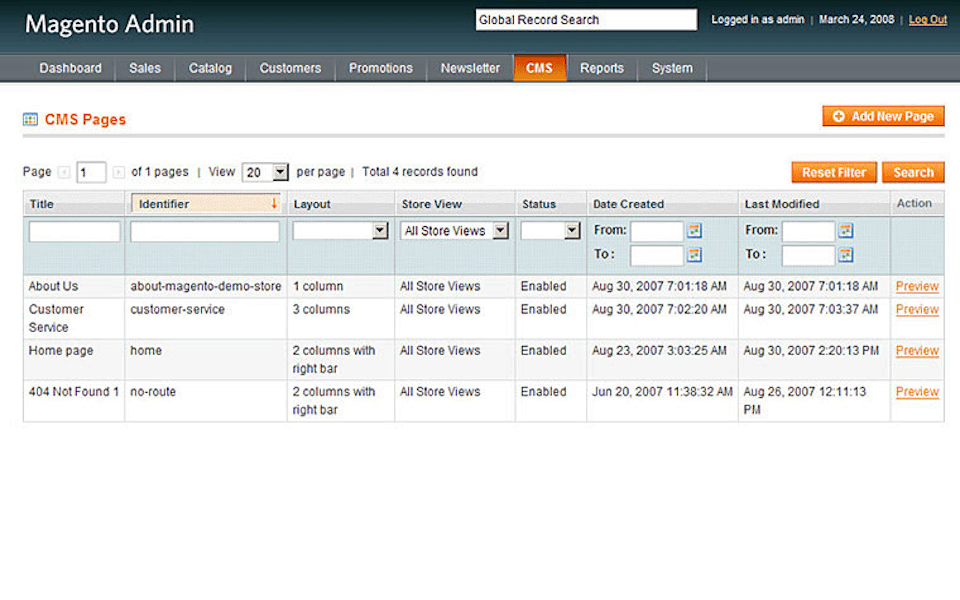The width and height of the screenshot is (960, 600).
Task: Open the Status filter dropdown
Action: click(x=550, y=231)
